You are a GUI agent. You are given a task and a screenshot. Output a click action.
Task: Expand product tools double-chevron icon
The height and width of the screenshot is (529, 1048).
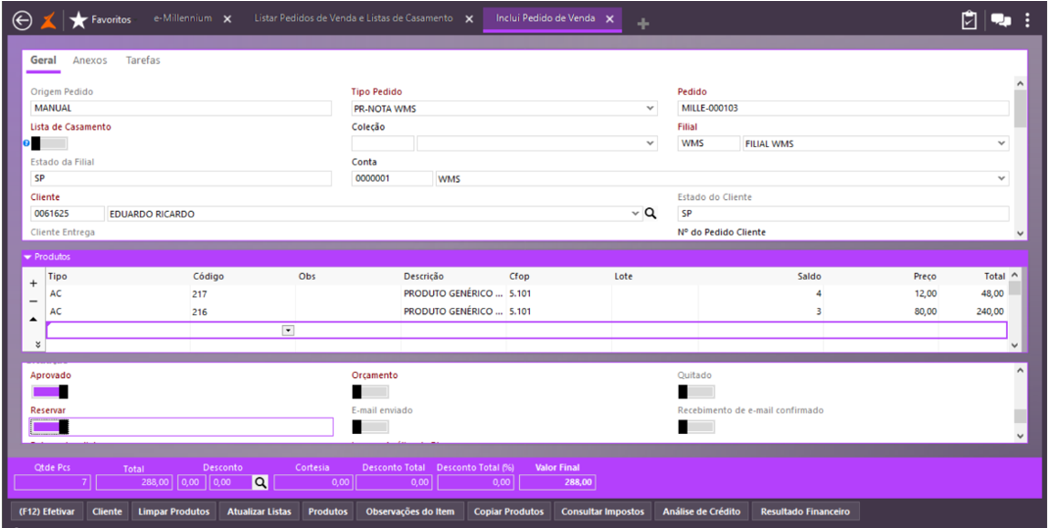click(x=37, y=344)
